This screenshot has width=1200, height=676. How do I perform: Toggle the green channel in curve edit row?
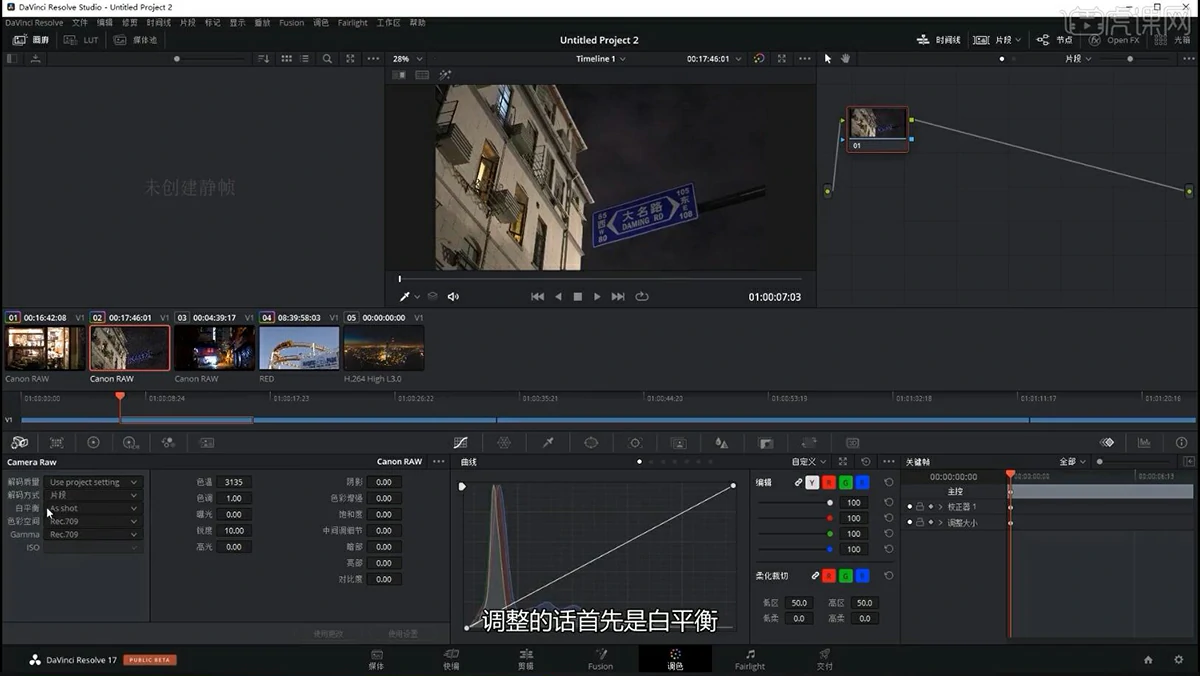pos(846,482)
